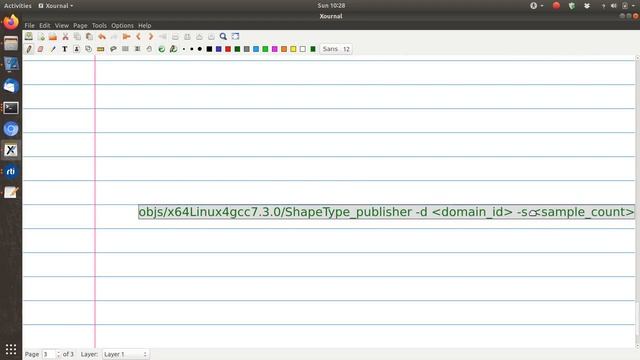This screenshot has height=360, width=640.
Task: Click the Page number field
Action: coord(49,354)
